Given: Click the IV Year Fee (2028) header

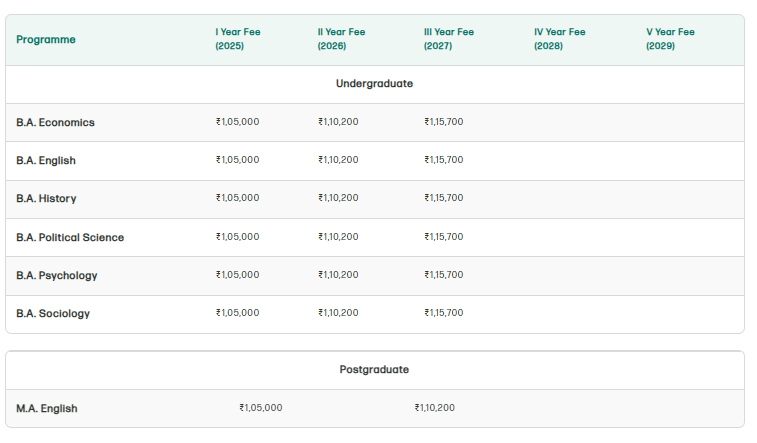Looking at the screenshot, I should tap(560, 39).
